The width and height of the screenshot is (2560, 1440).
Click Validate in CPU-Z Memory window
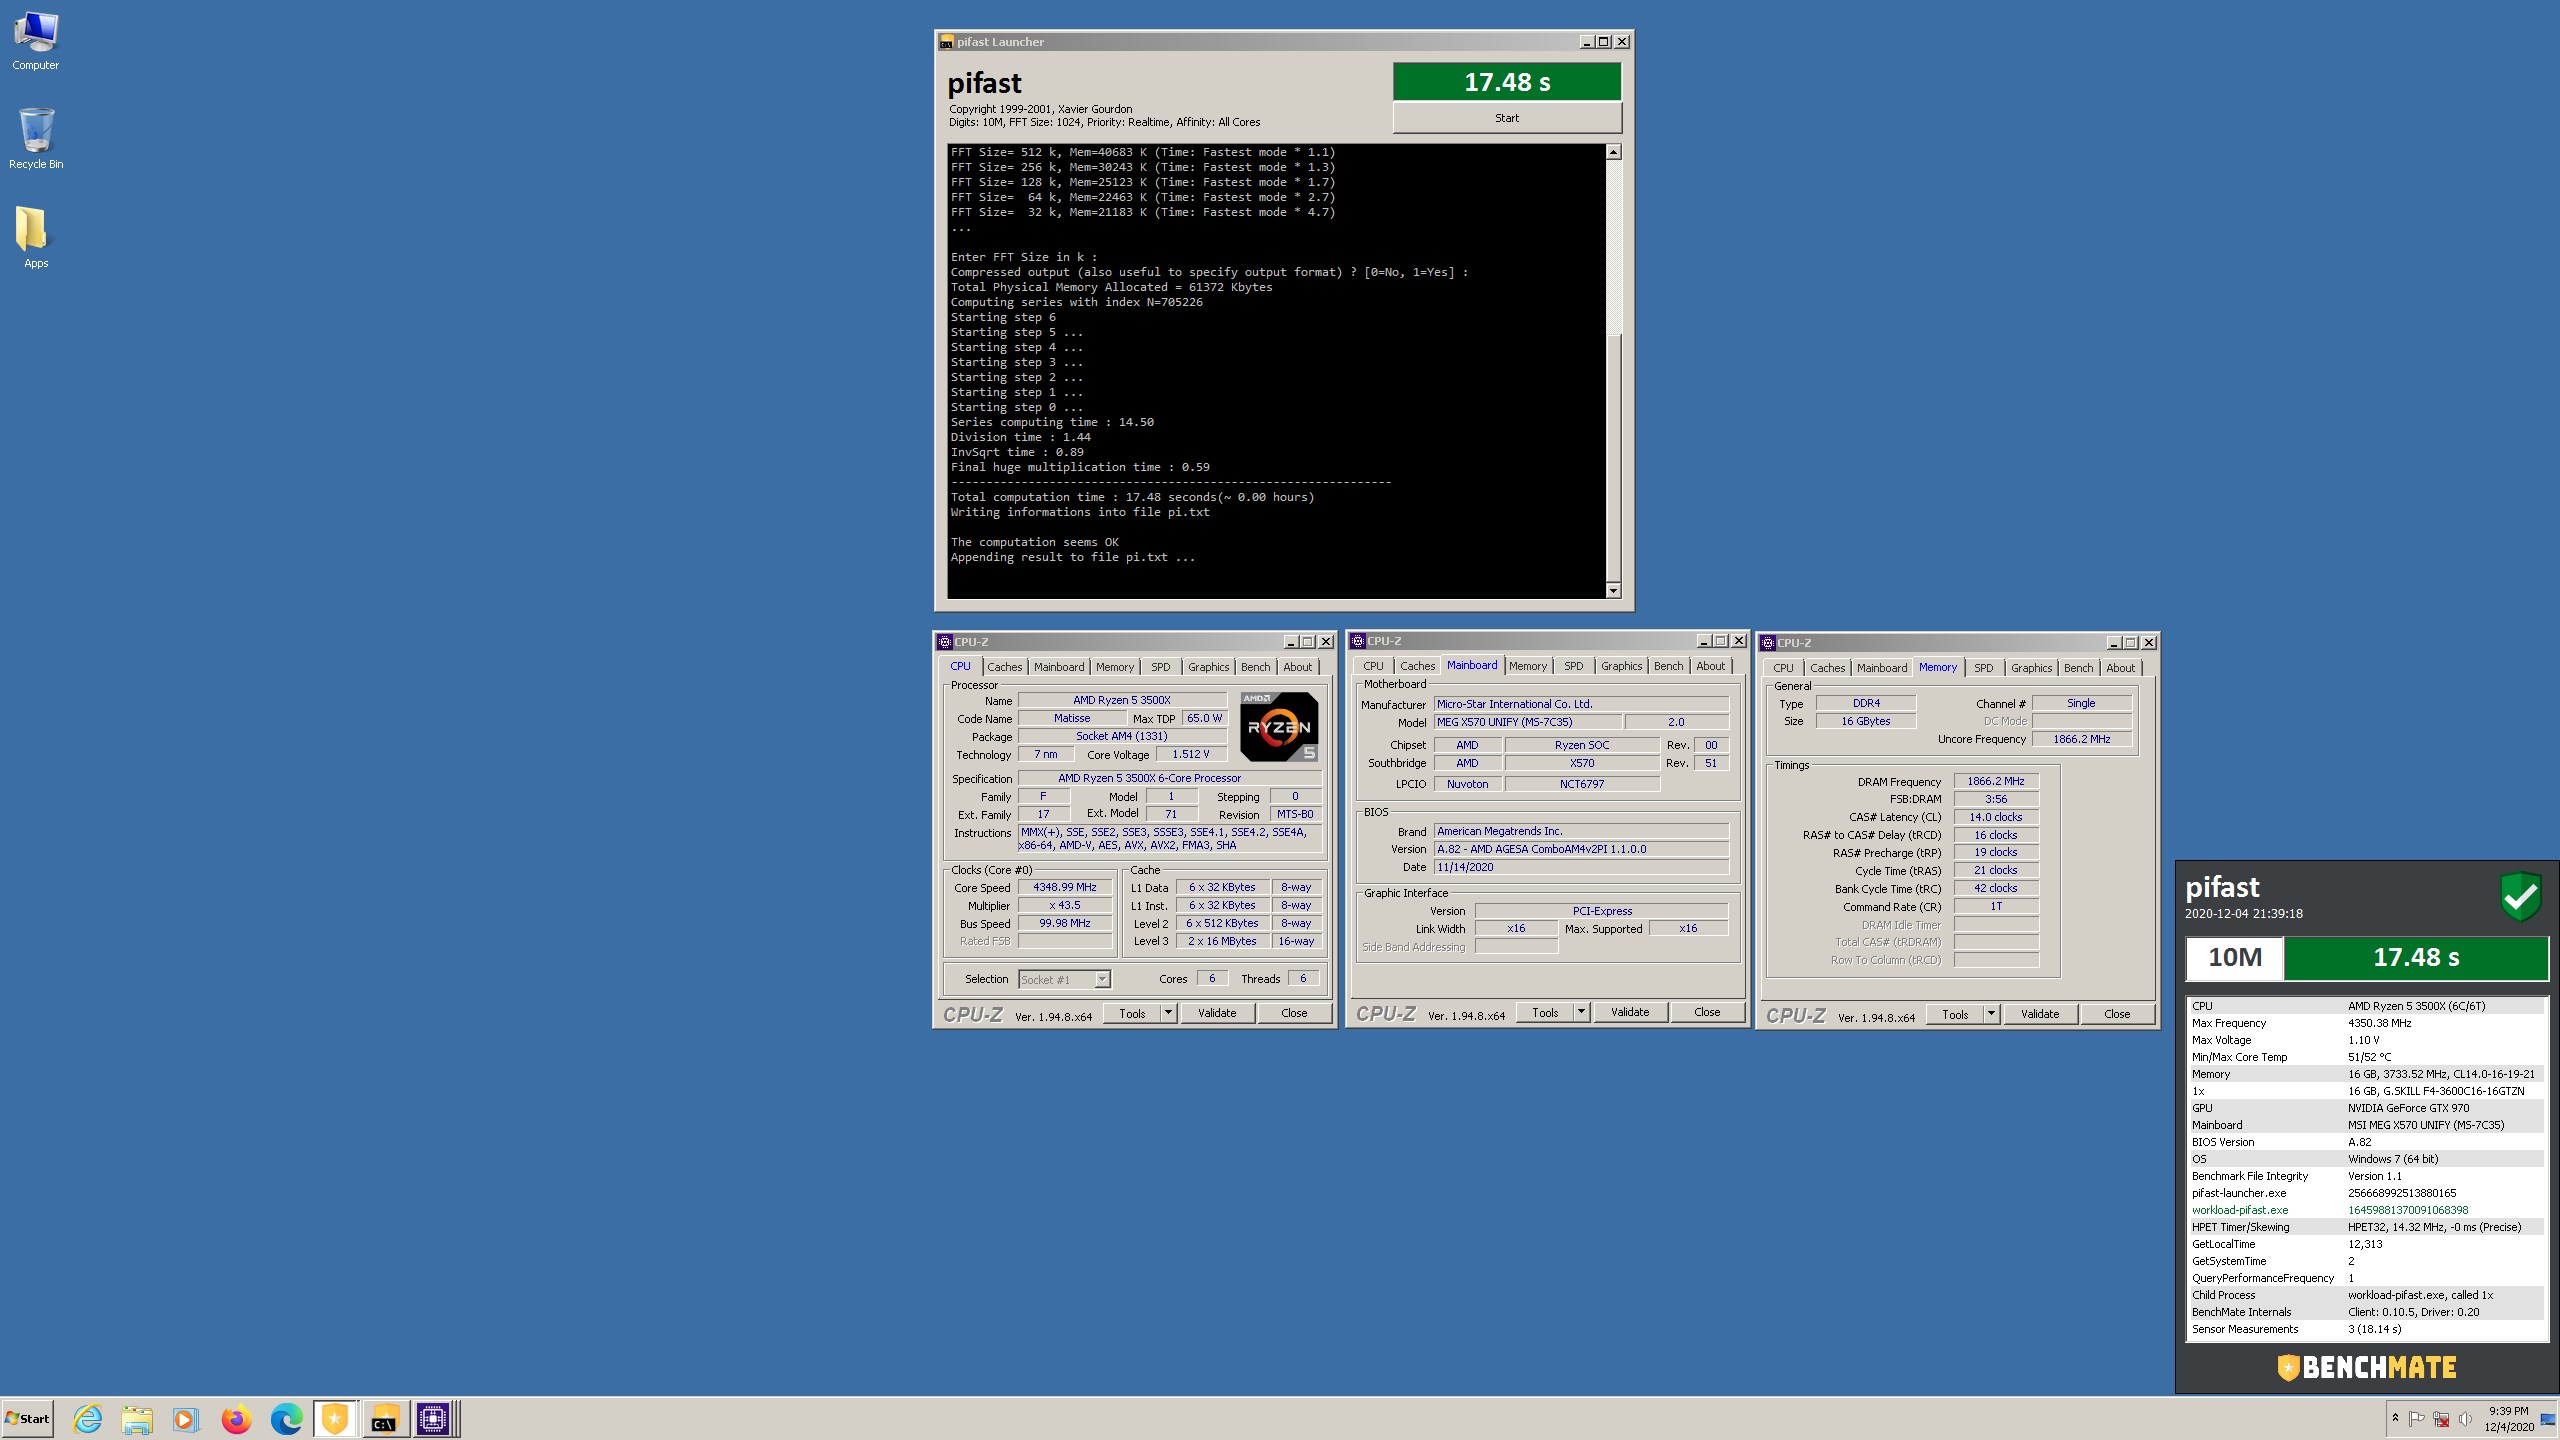2040,1014
